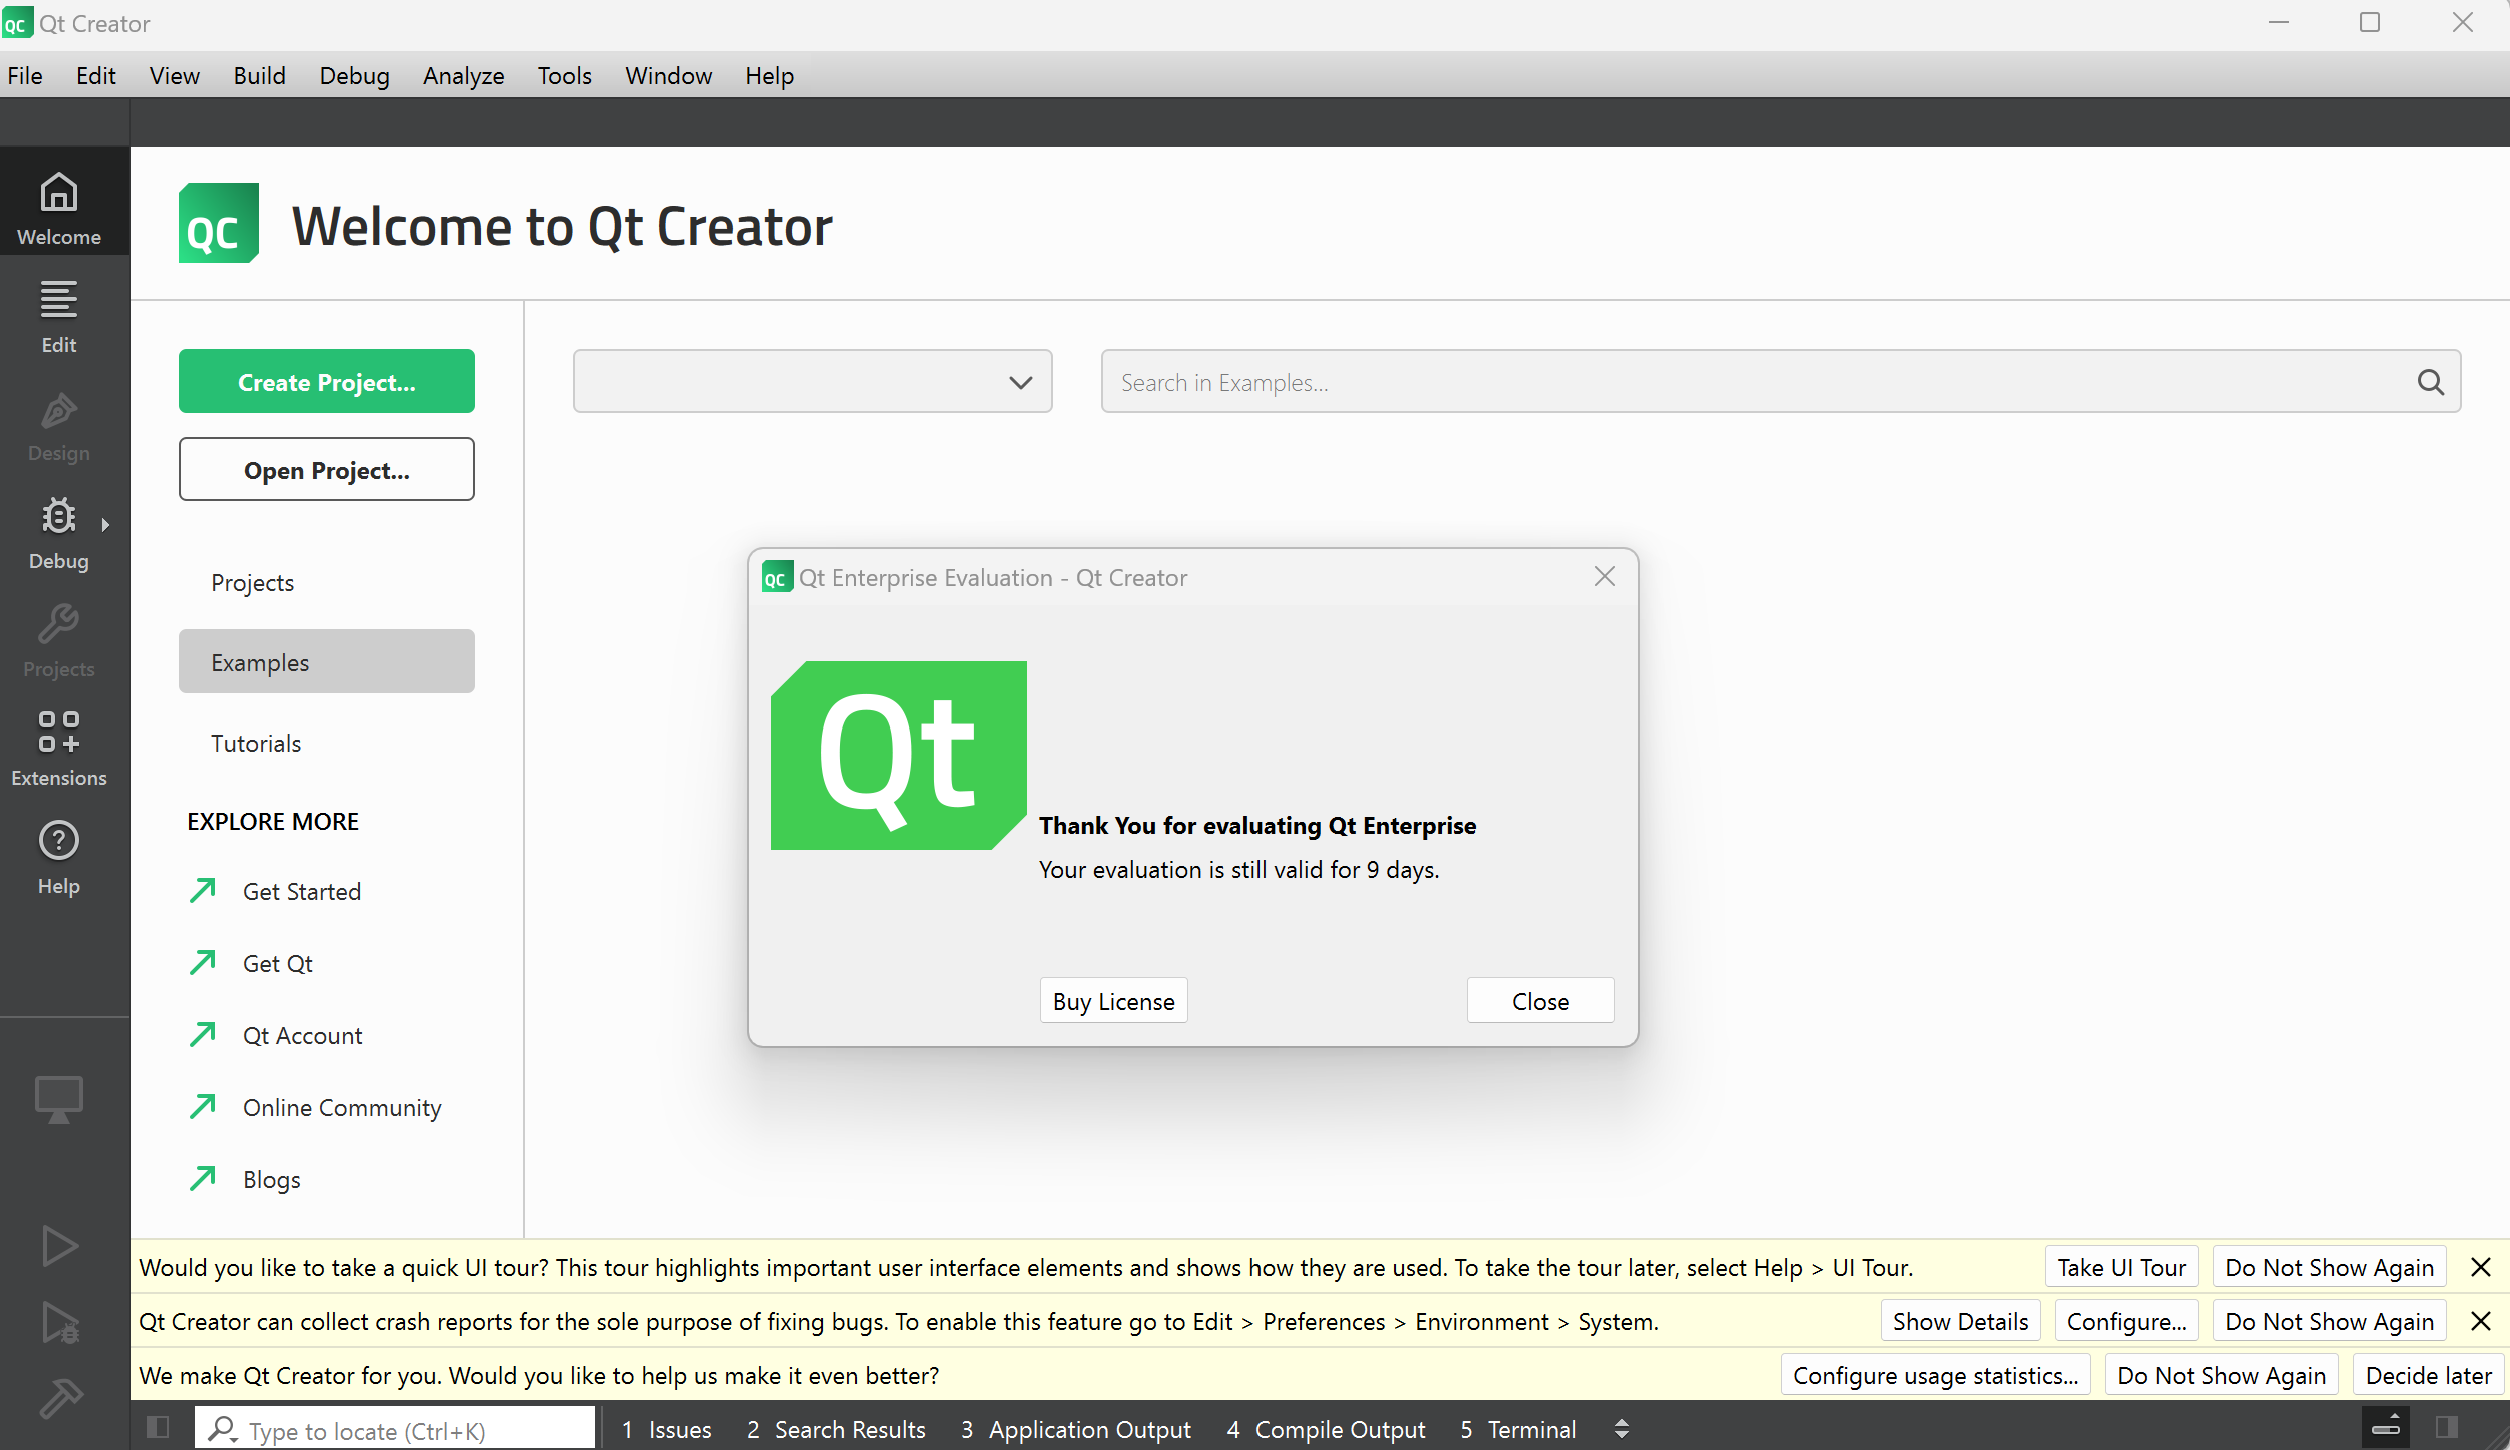This screenshot has height=1450, width=2510.
Task: Open the Search Results output pane
Action: 837,1429
